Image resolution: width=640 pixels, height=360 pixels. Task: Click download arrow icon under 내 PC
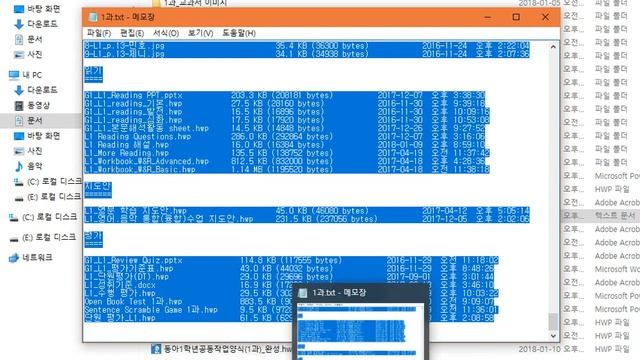point(19,90)
